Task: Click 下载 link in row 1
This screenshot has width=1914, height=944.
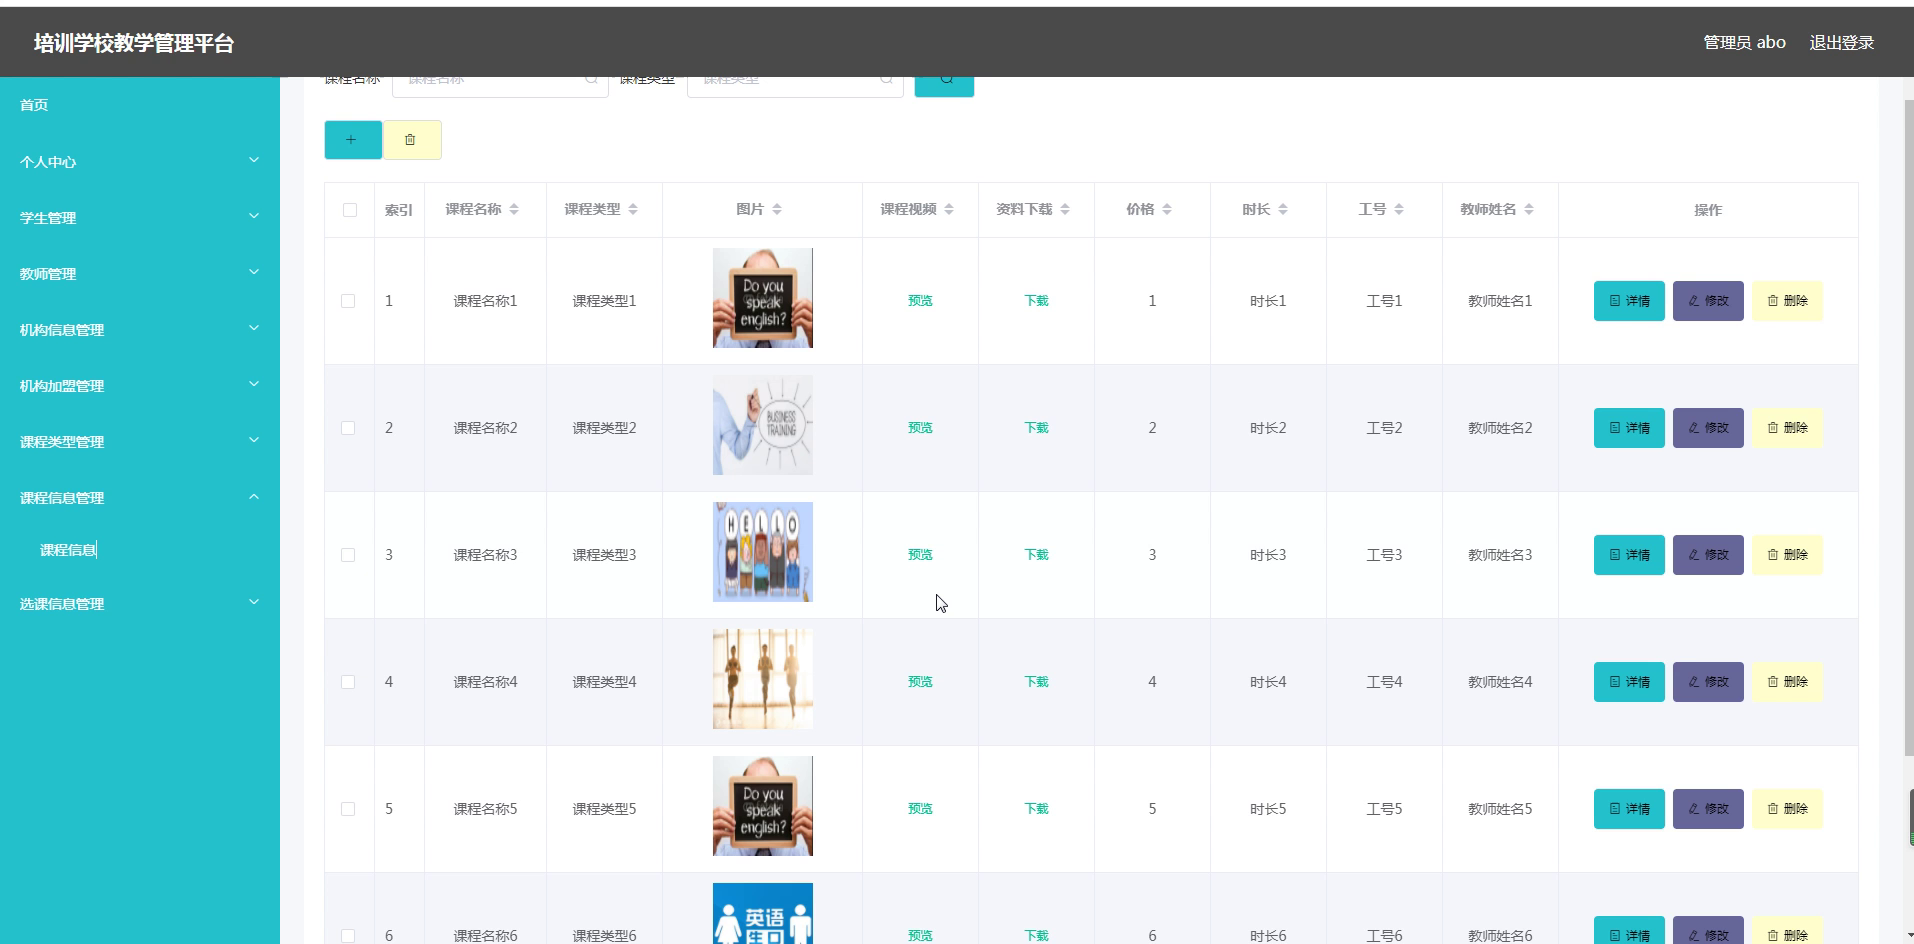Action: pyautogui.click(x=1036, y=301)
